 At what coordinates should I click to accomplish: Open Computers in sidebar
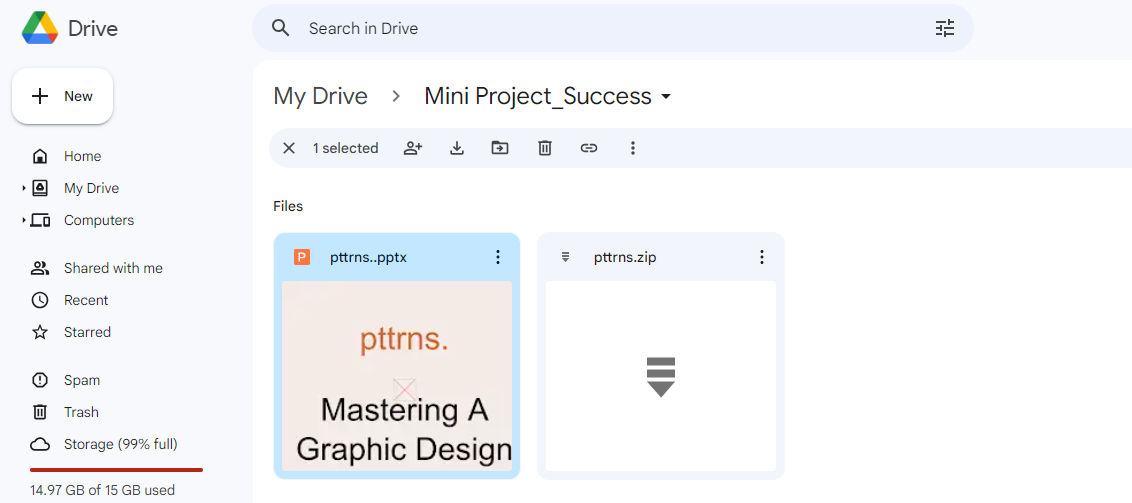tap(99, 220)
